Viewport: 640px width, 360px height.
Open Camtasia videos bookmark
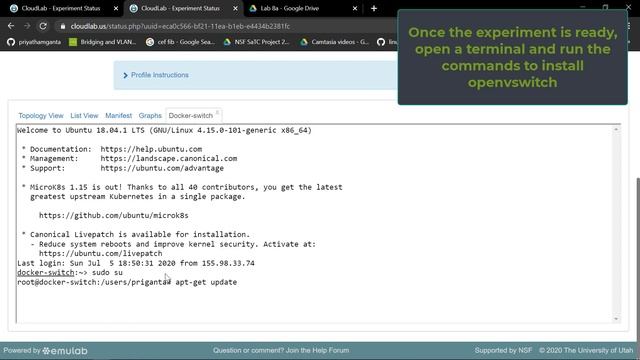[x=334, y=42]
